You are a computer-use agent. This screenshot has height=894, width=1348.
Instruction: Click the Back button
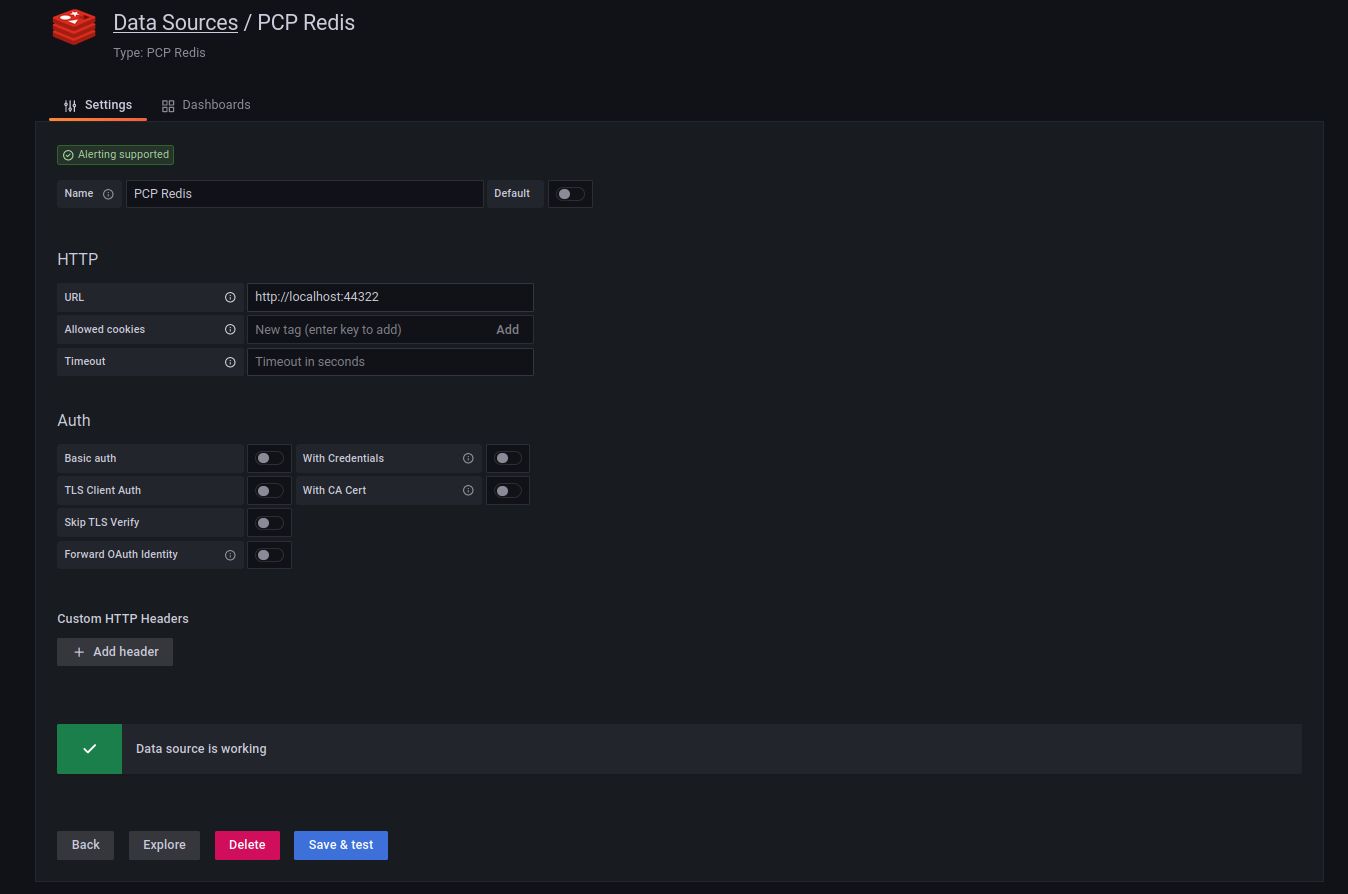pyautogui.click(x=86, y=845)
